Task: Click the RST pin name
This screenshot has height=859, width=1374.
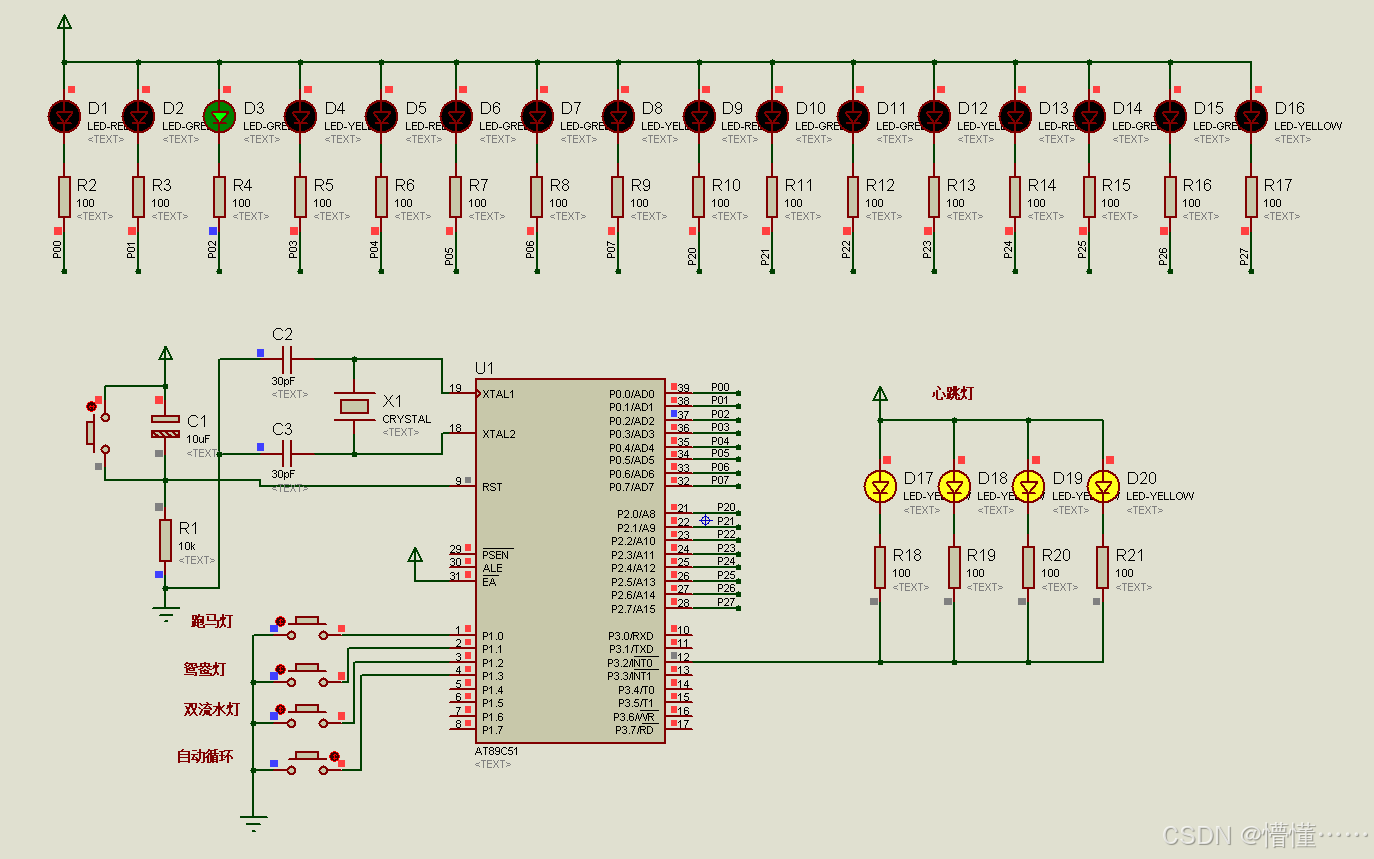Action: click(492, 487)
